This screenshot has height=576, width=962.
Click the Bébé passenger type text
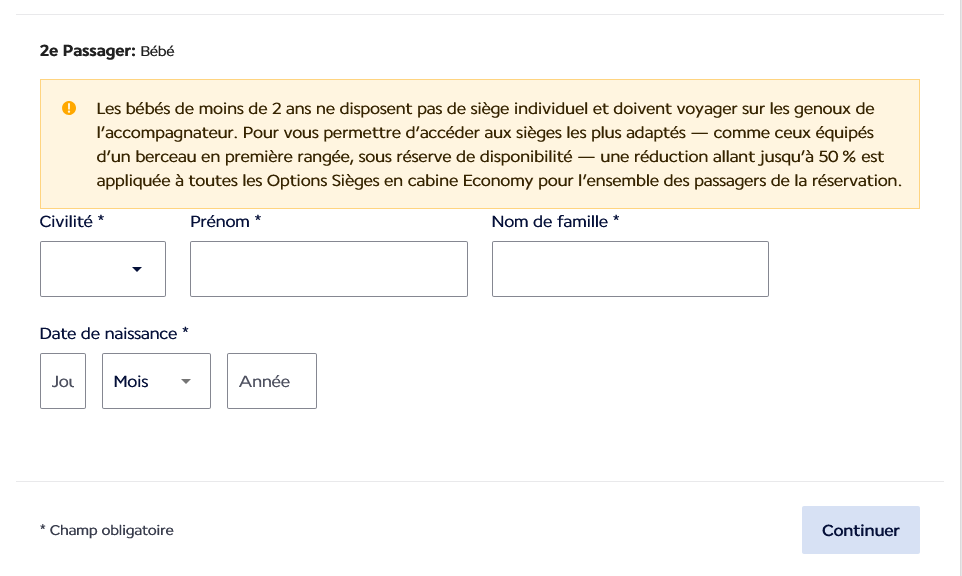pos(157,52)
